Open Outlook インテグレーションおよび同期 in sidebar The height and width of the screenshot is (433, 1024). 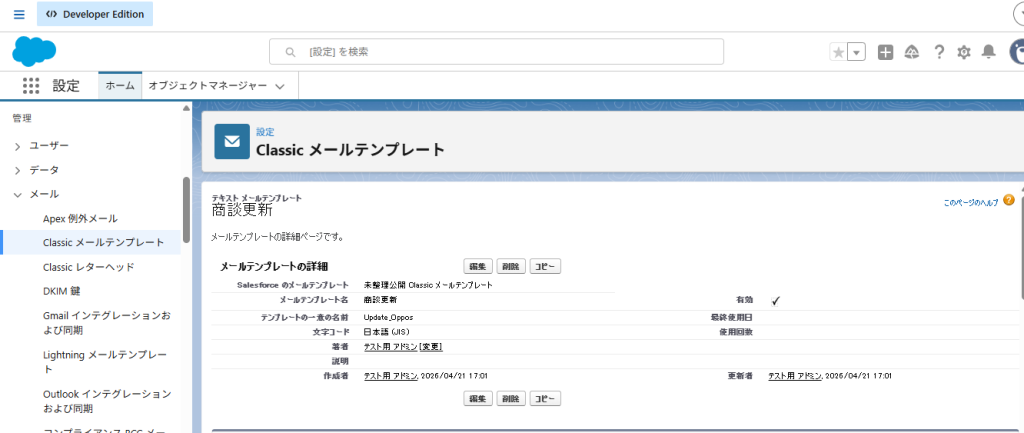tap(107, 401)
